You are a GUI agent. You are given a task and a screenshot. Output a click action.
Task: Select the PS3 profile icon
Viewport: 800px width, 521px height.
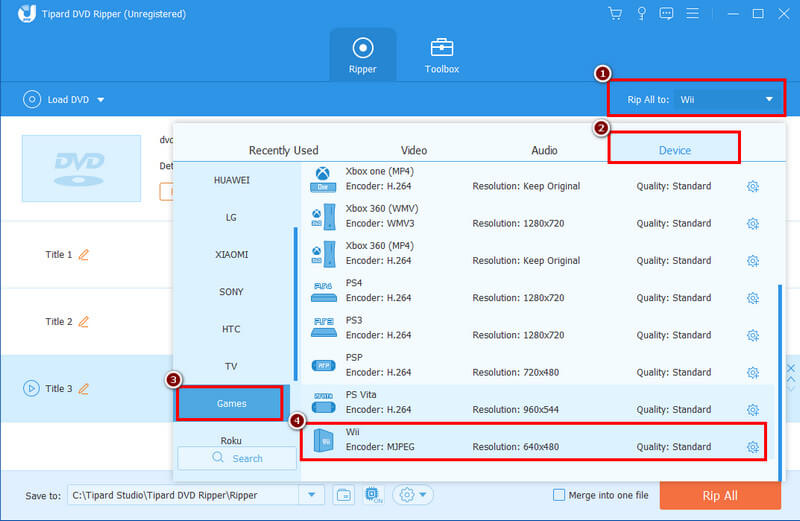323,328
